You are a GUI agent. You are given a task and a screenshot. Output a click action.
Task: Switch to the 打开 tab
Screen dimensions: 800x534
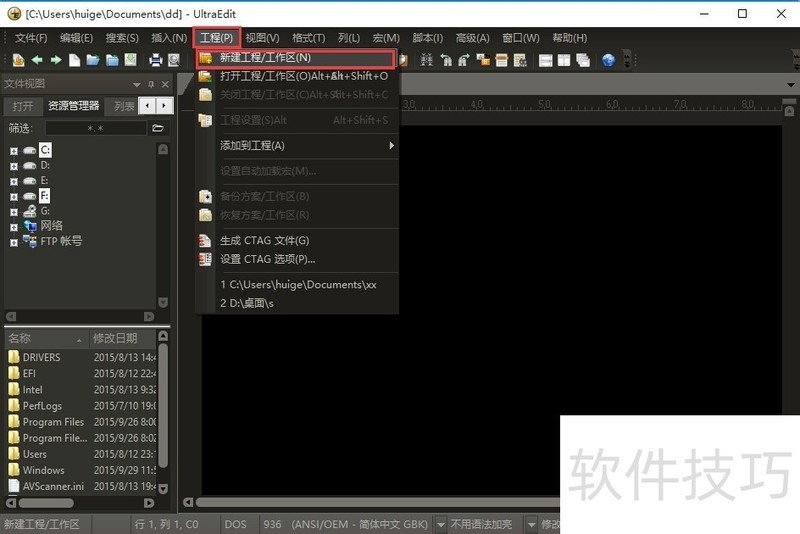22,106
